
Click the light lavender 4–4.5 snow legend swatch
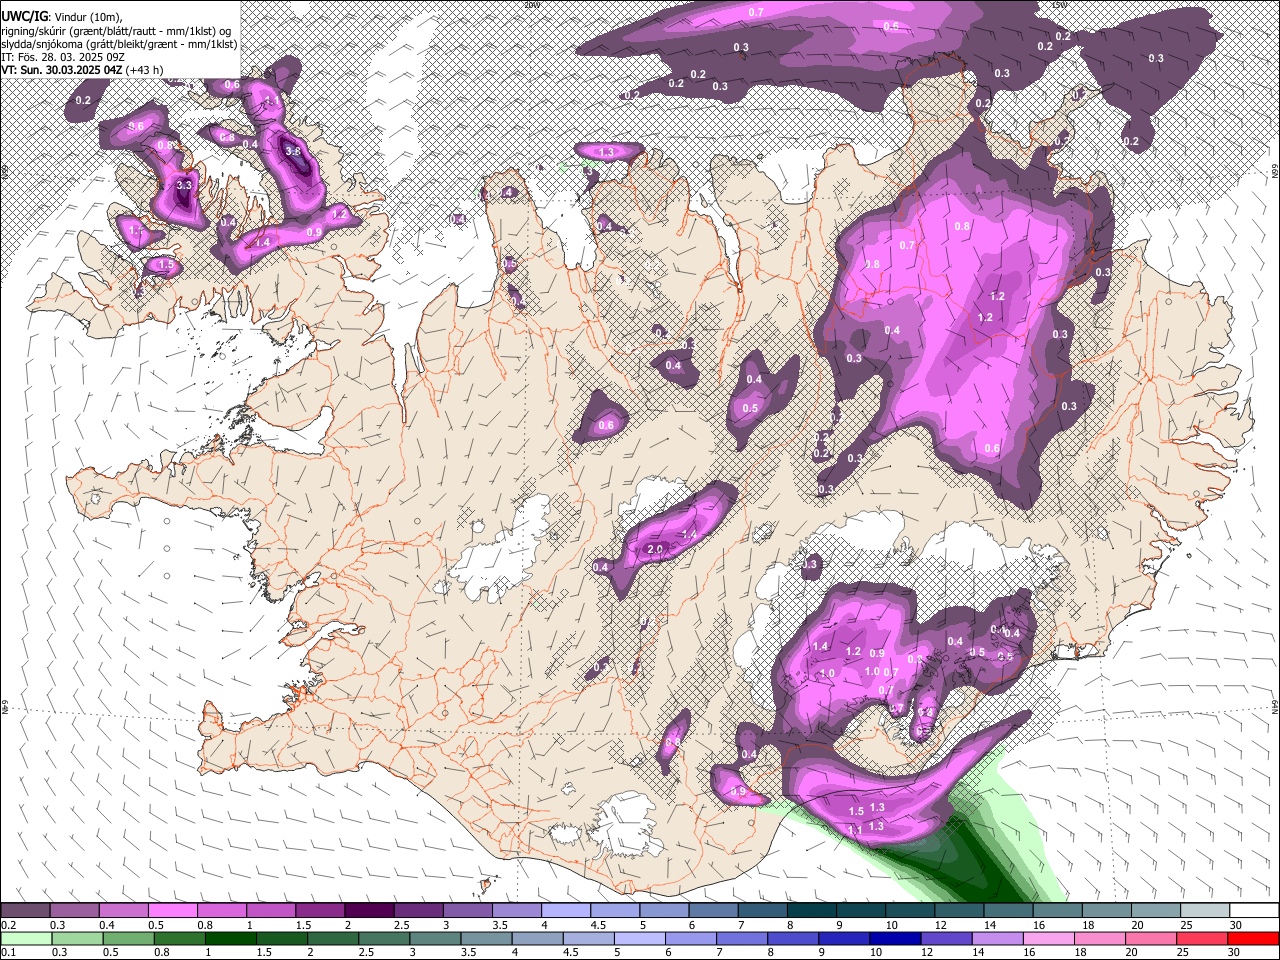tap(564, 911)
